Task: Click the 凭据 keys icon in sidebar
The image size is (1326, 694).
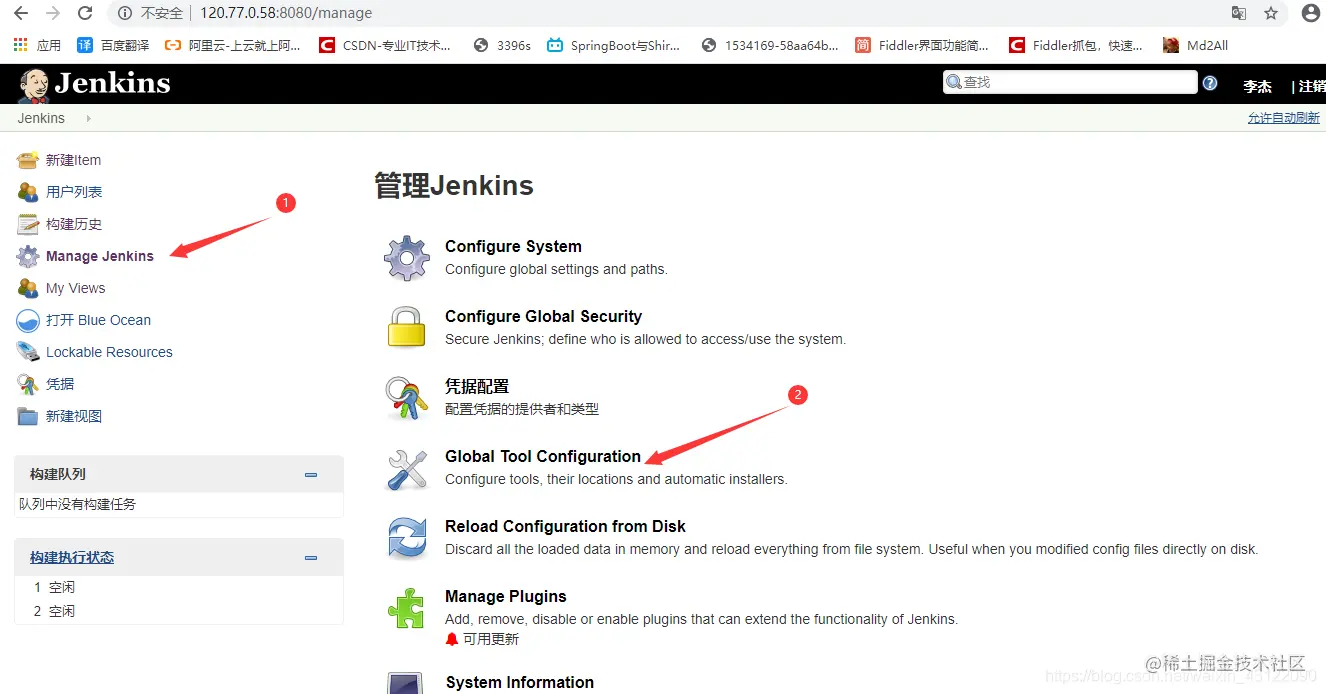Action: (28, 384)
